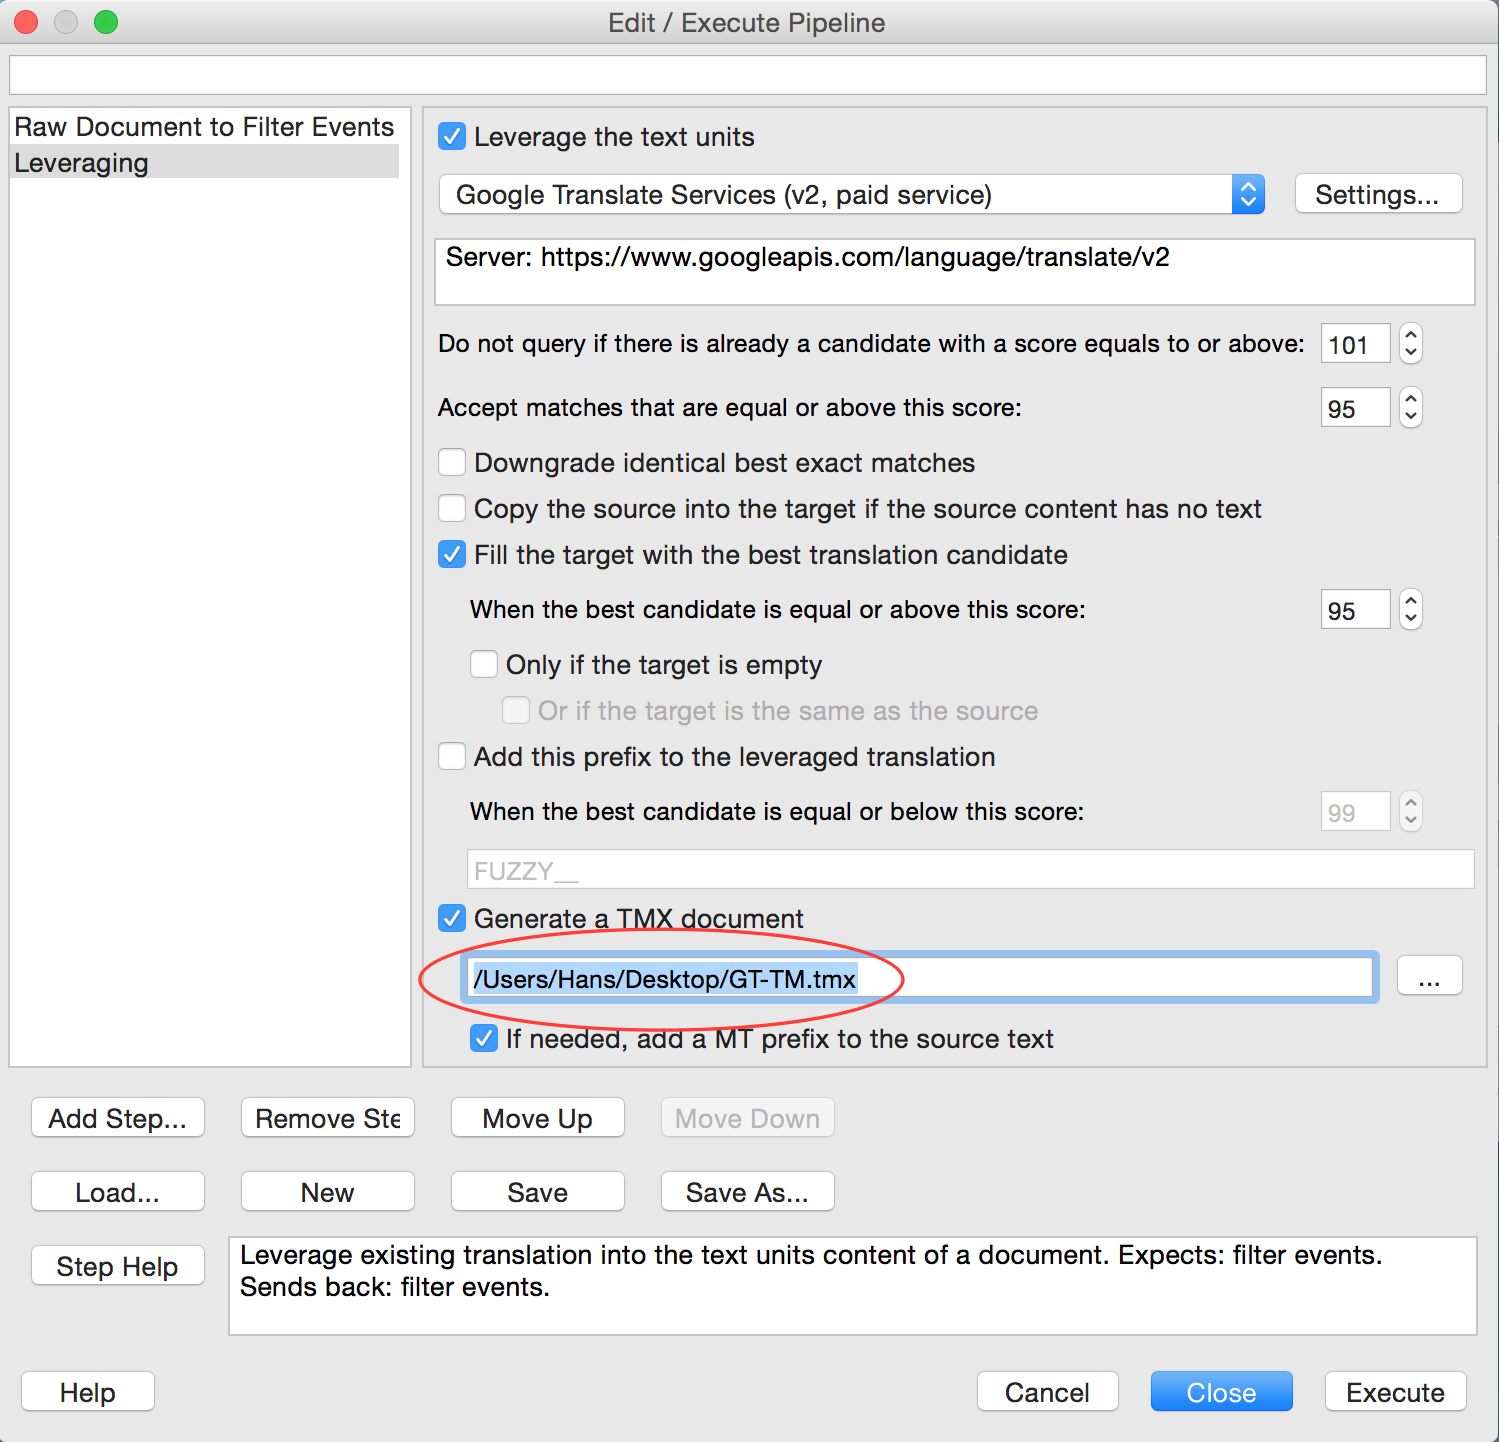This screenshot has width=1499, height=1442.
Task: Increase the do-not-query score stepper
Action: (1410, 335)
